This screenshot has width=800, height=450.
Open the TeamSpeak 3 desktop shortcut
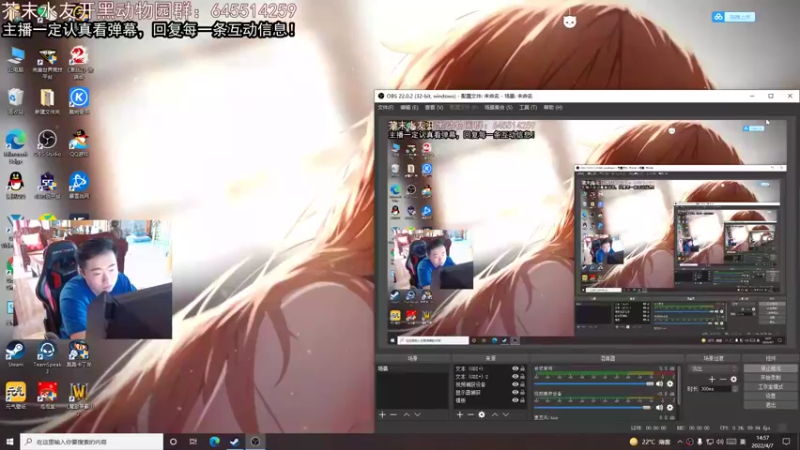[x=47, y=357]
